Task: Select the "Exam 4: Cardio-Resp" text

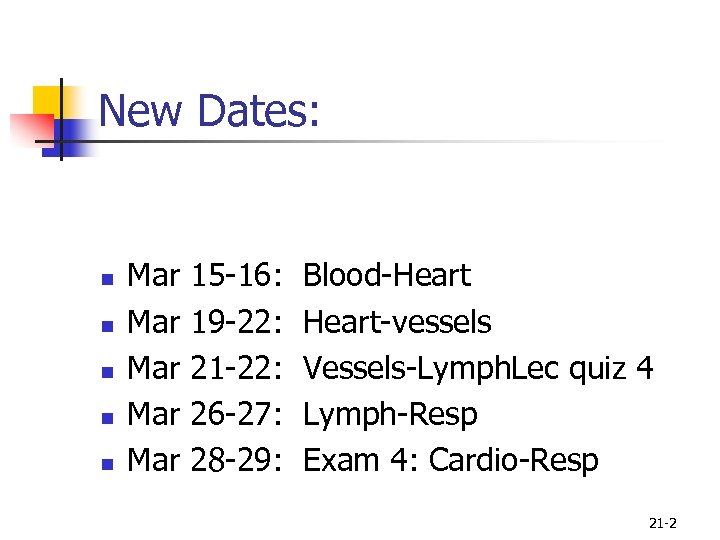Action: (x=450, y=460)
